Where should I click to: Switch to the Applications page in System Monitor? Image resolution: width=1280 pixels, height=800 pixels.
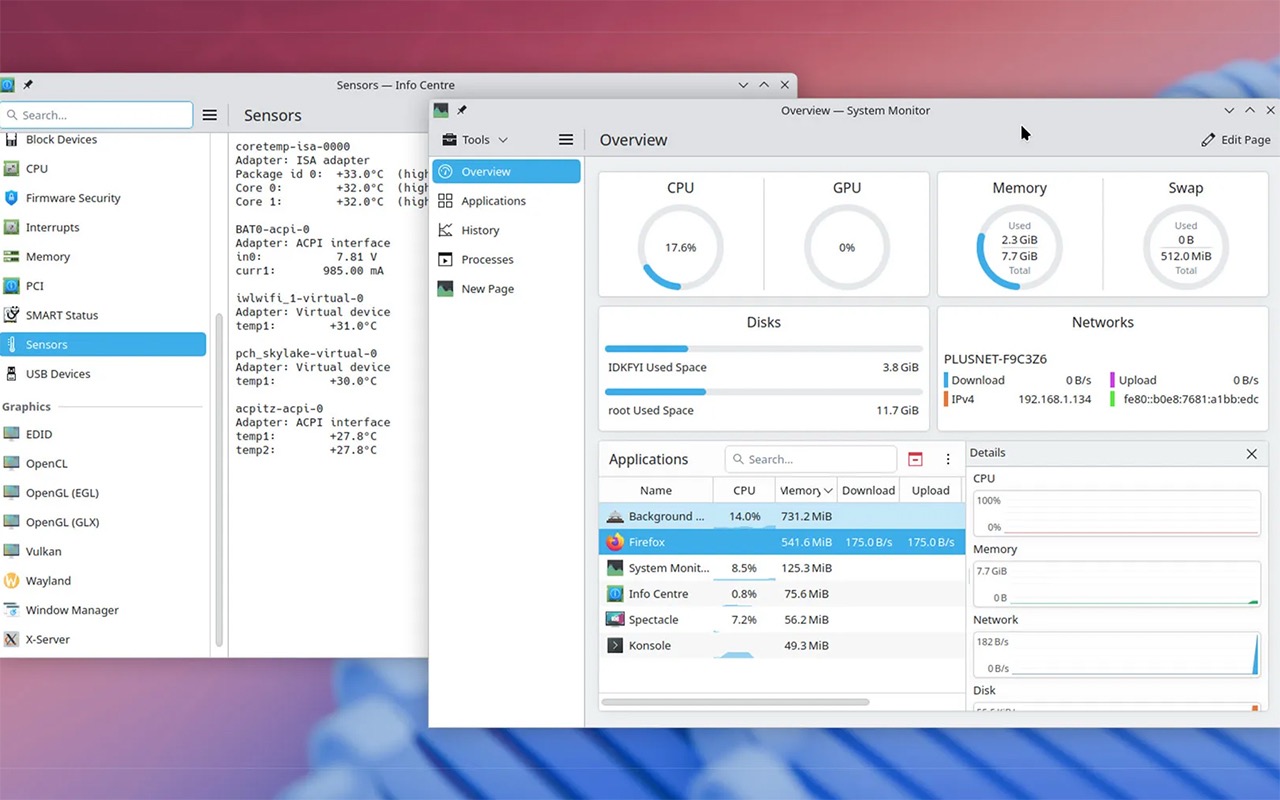(x=506, y=201)
